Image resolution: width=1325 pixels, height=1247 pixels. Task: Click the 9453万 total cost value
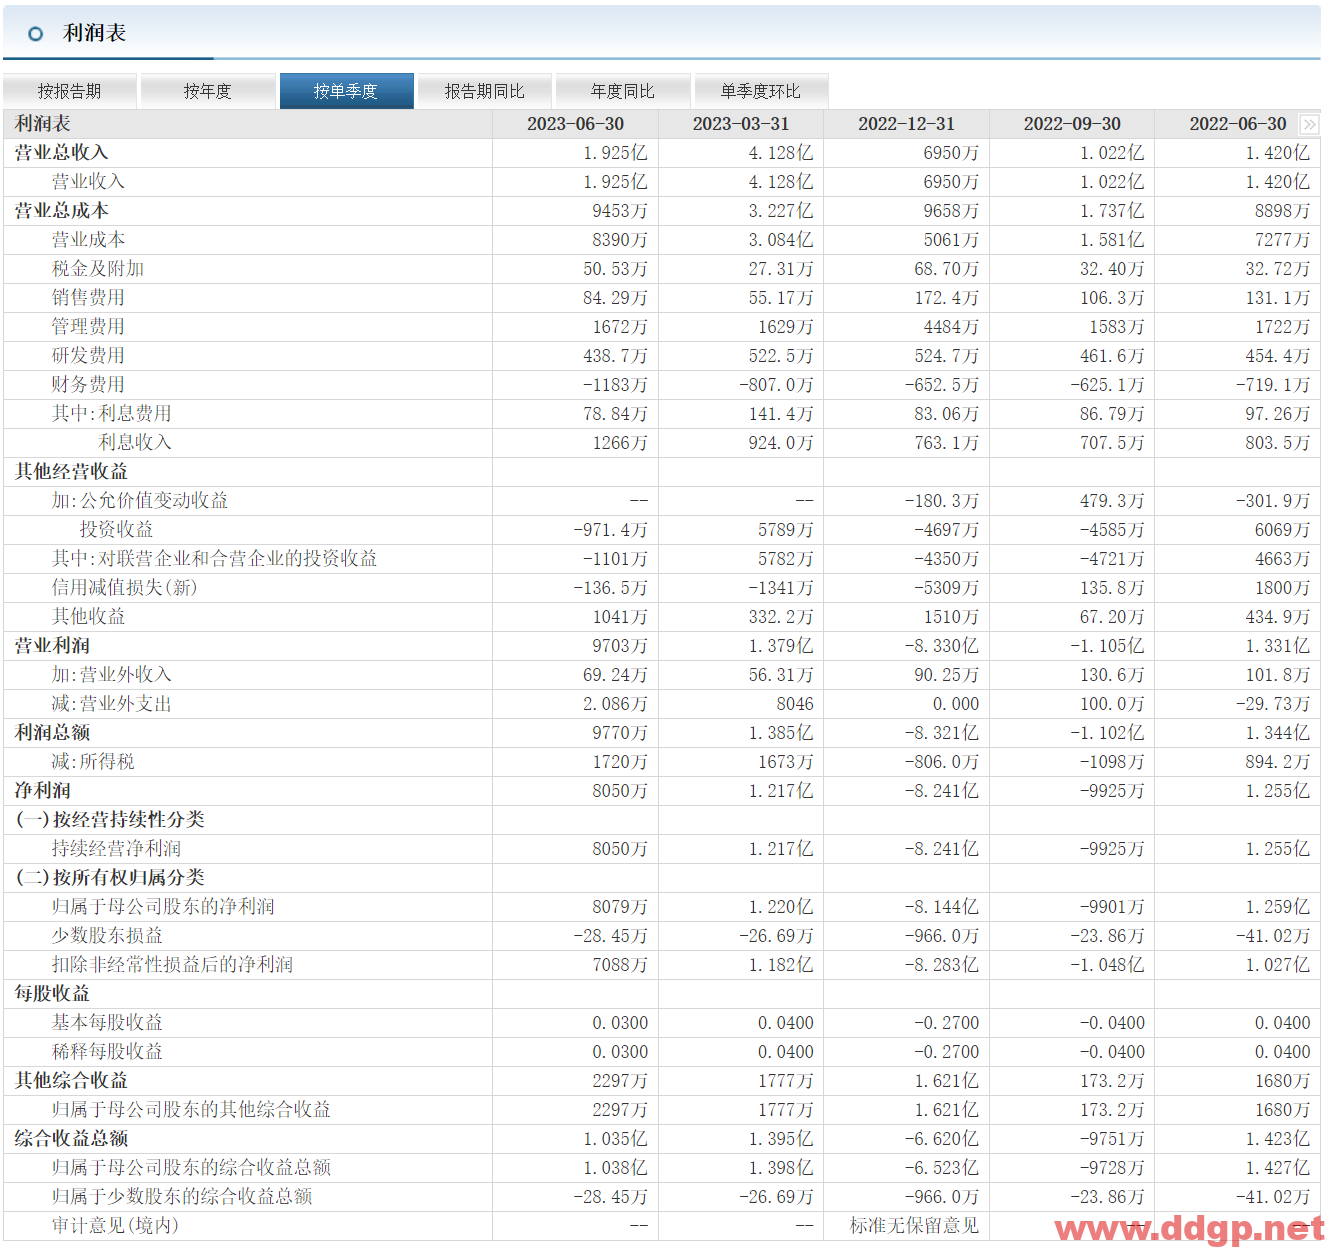click(x=620, y=212)
